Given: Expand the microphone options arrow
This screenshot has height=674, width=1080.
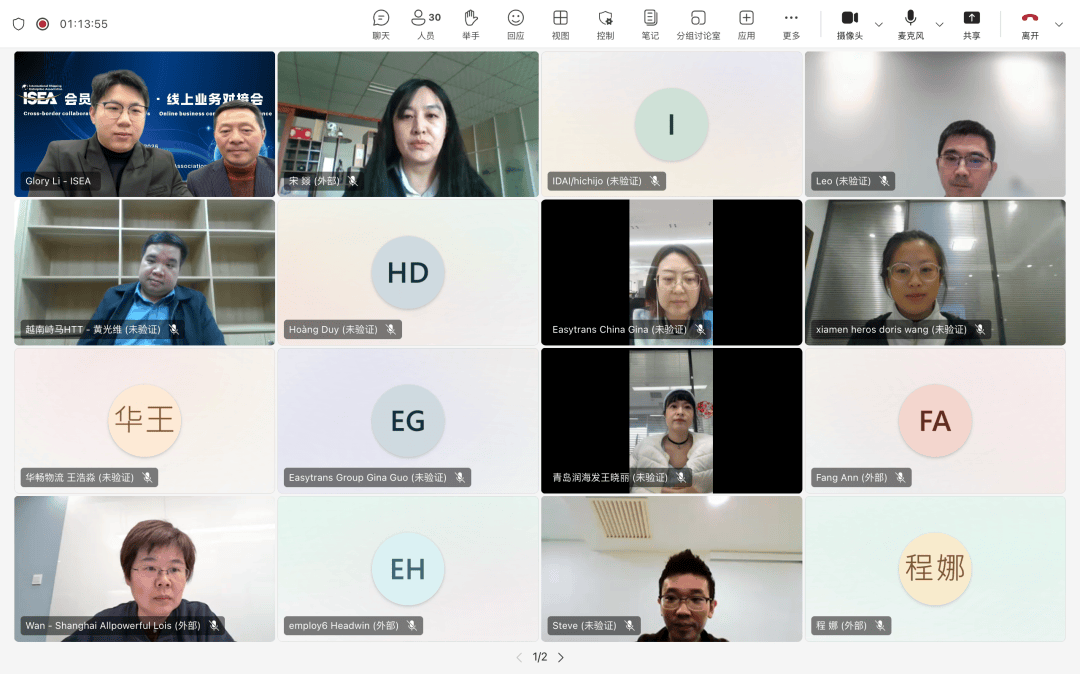Looking at the screenshot, I should point(939,24).
